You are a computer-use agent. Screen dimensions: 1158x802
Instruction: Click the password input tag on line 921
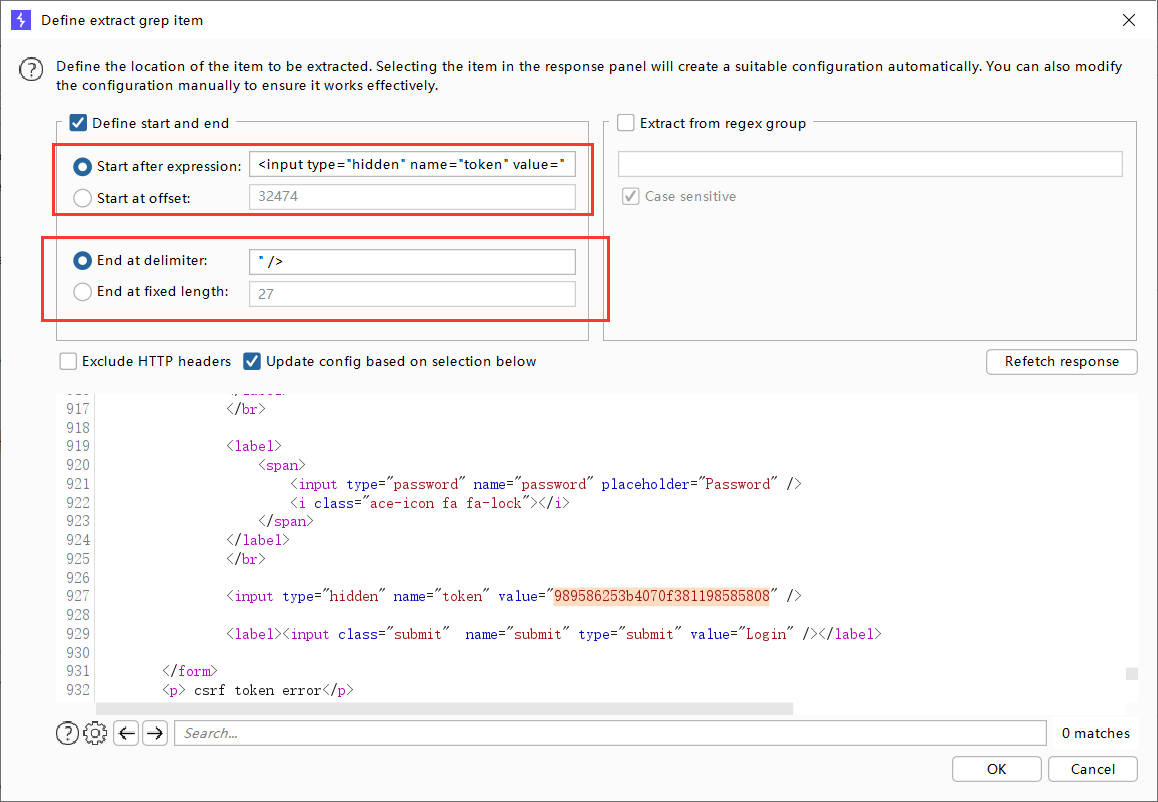tap(546, 484)
